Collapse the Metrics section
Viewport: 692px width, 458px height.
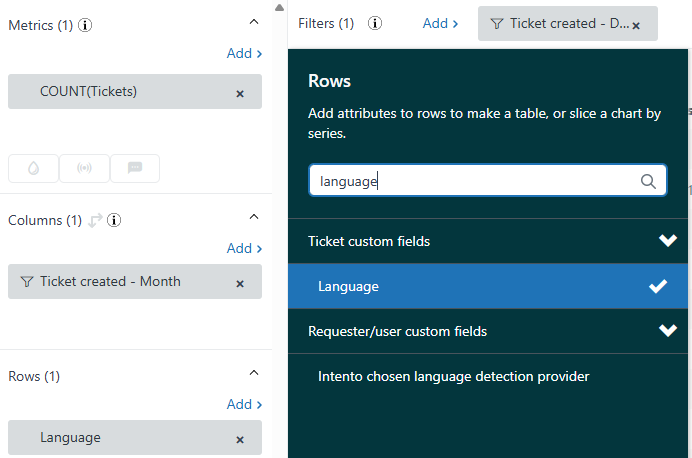pos(254,21)
